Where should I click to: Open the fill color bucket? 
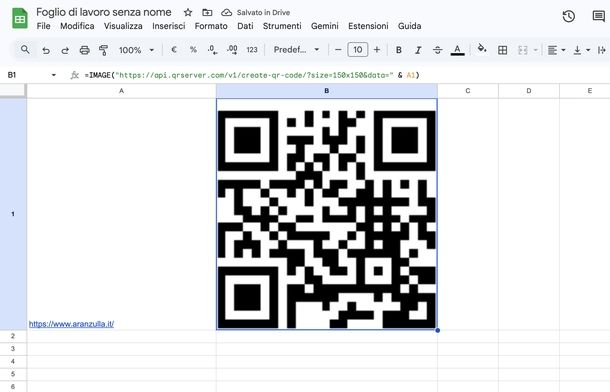coord(482,49)
